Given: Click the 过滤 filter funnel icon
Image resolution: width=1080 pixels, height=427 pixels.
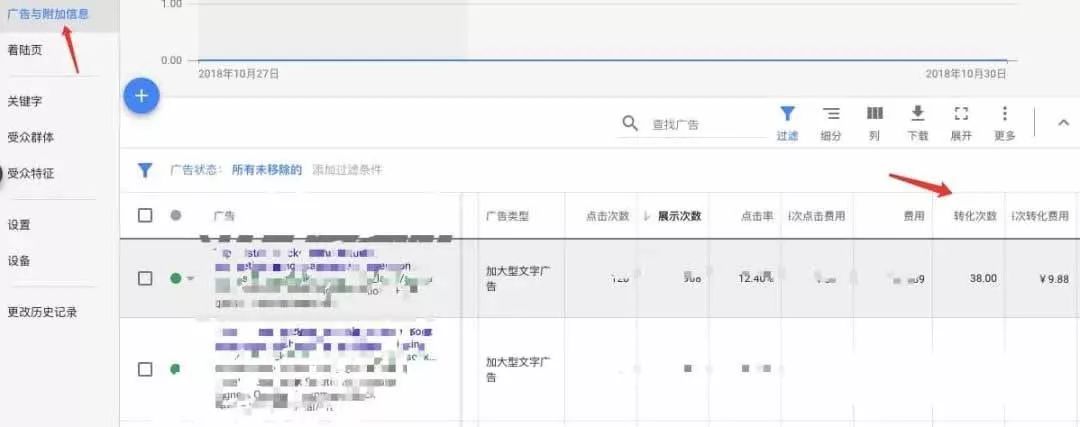Looking at the screenshot, I should coord(787,114).
